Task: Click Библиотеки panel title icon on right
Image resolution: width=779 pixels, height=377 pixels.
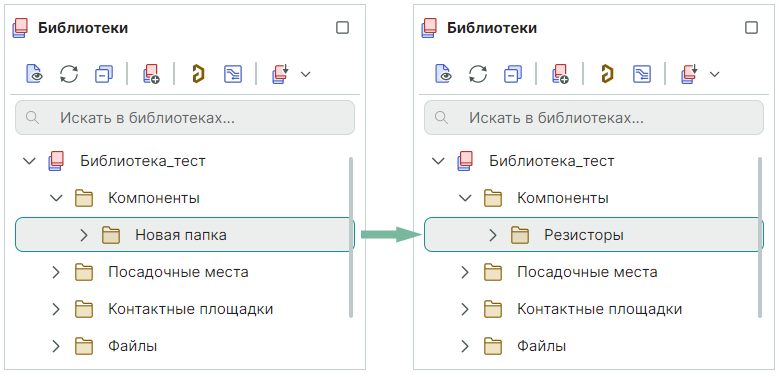Action: [x=429, y=28]
